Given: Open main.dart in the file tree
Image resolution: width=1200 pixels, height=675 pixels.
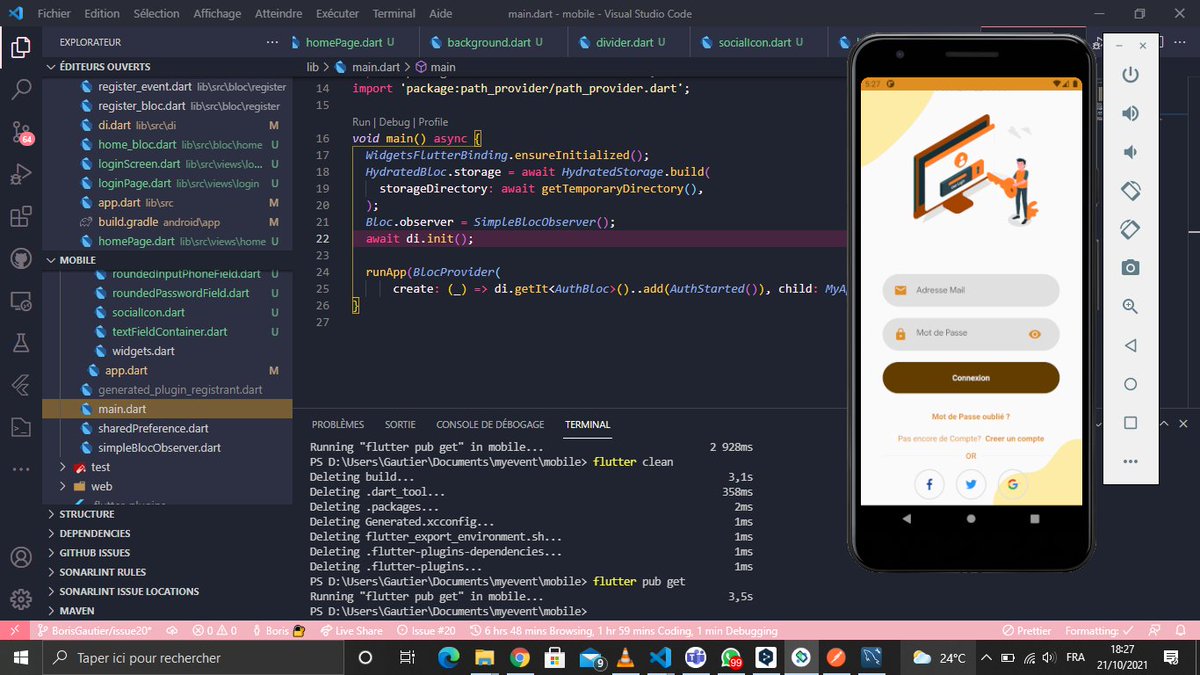Looking at the screenshot, I should click(x=167, y=409).
